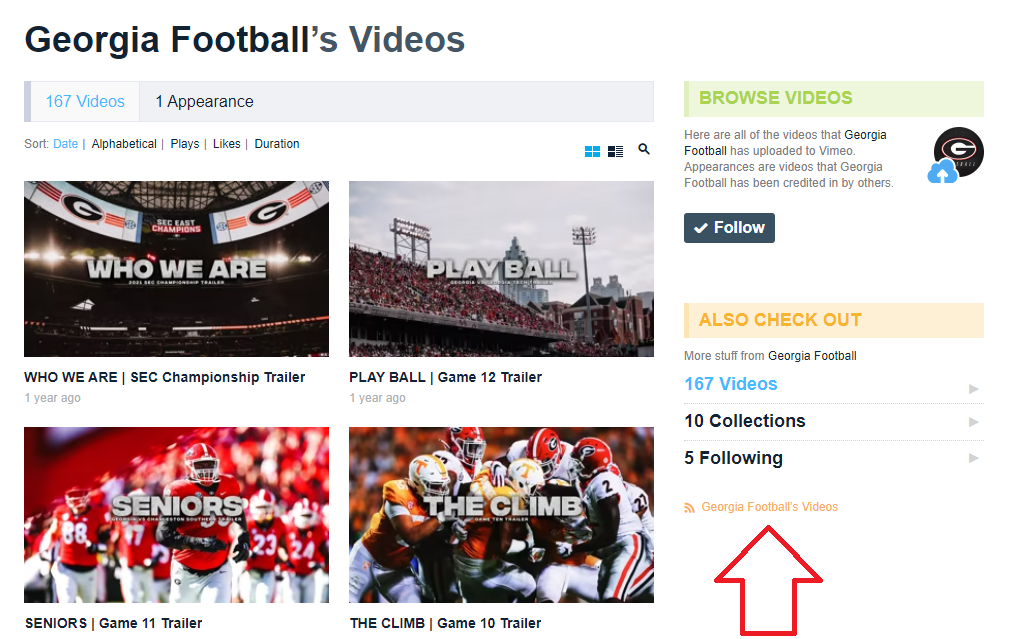Open 10 Collections link
1010x639 pixels.
(x=745, y=421)
